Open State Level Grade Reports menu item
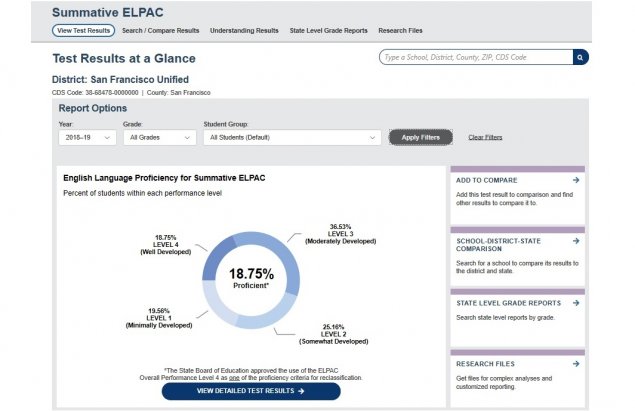The width and height of the screenshot is (635, 411). click(328, 31)
